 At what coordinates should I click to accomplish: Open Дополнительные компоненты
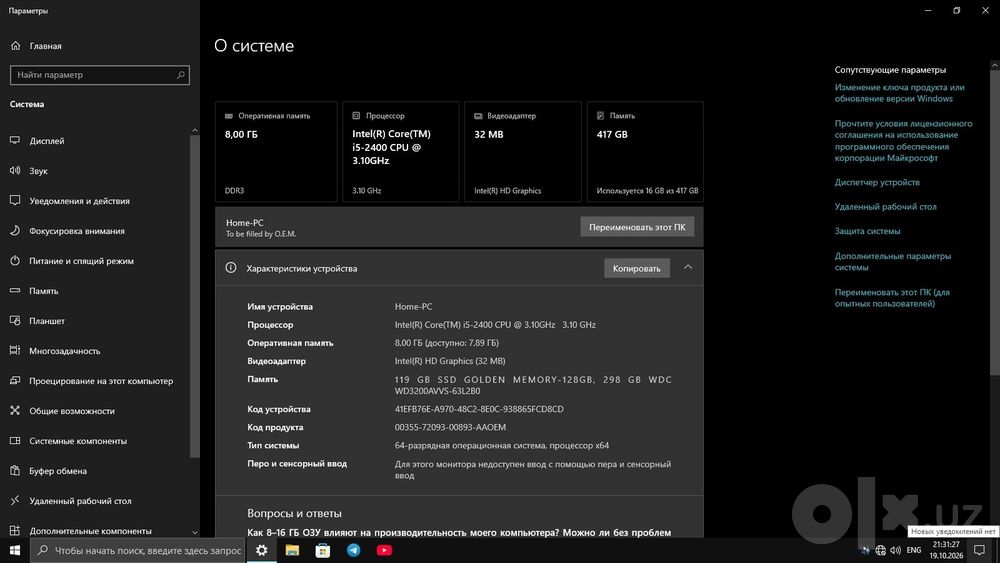pyautogui.click(x=90, y=530)
